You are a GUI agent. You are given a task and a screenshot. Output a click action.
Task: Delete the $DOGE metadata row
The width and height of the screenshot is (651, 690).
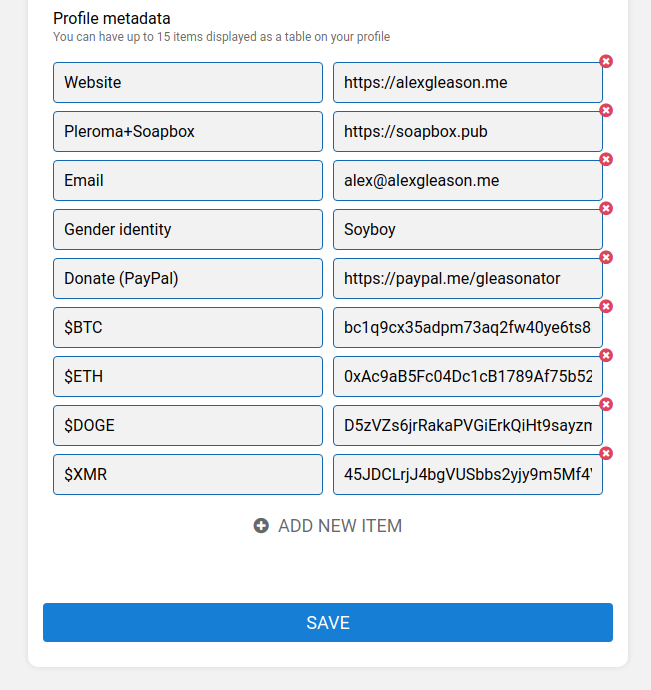606,405
